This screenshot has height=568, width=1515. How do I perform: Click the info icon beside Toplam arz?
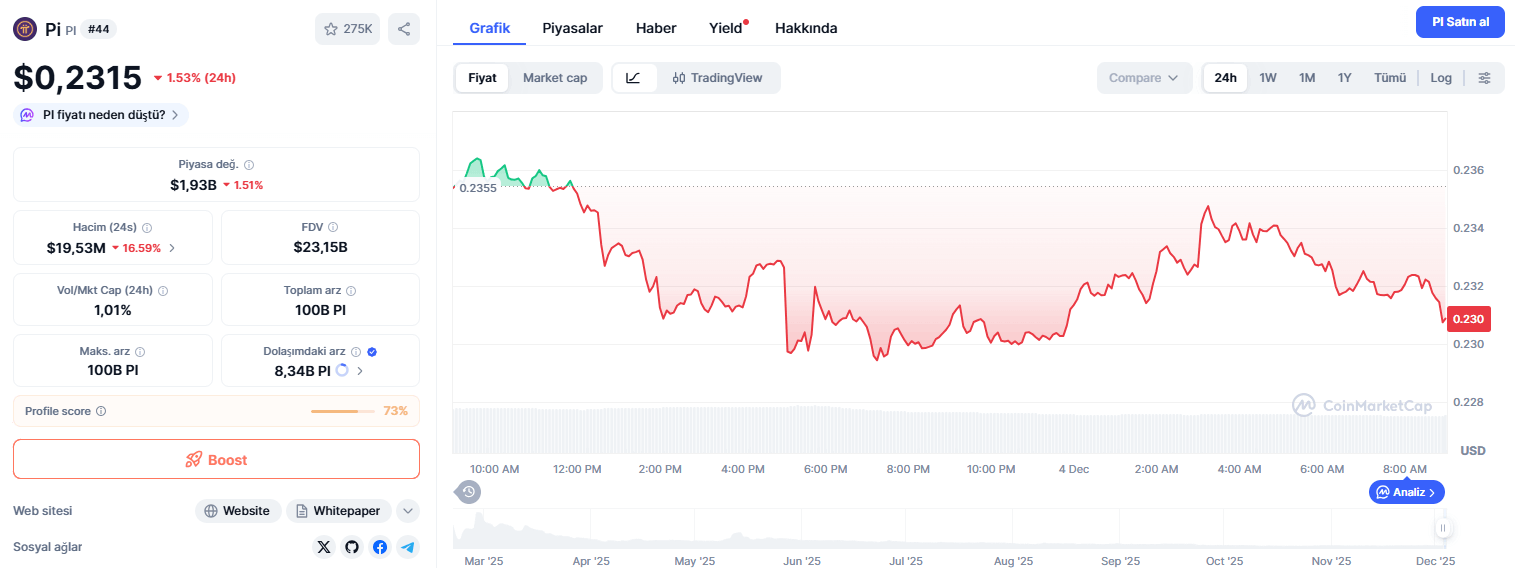351,291
